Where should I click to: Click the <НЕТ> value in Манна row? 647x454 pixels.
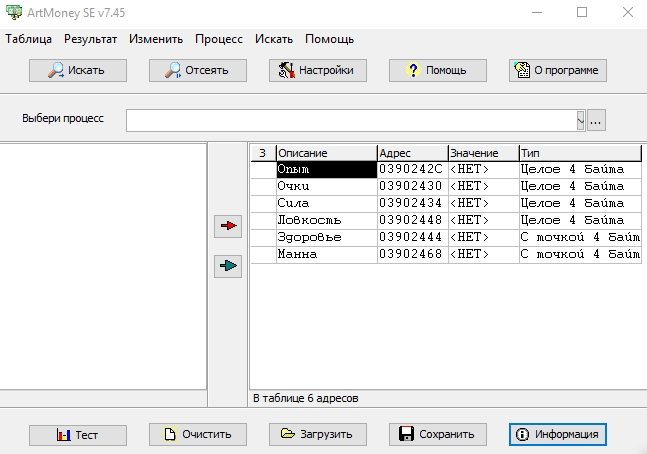[x=484, y=254]
